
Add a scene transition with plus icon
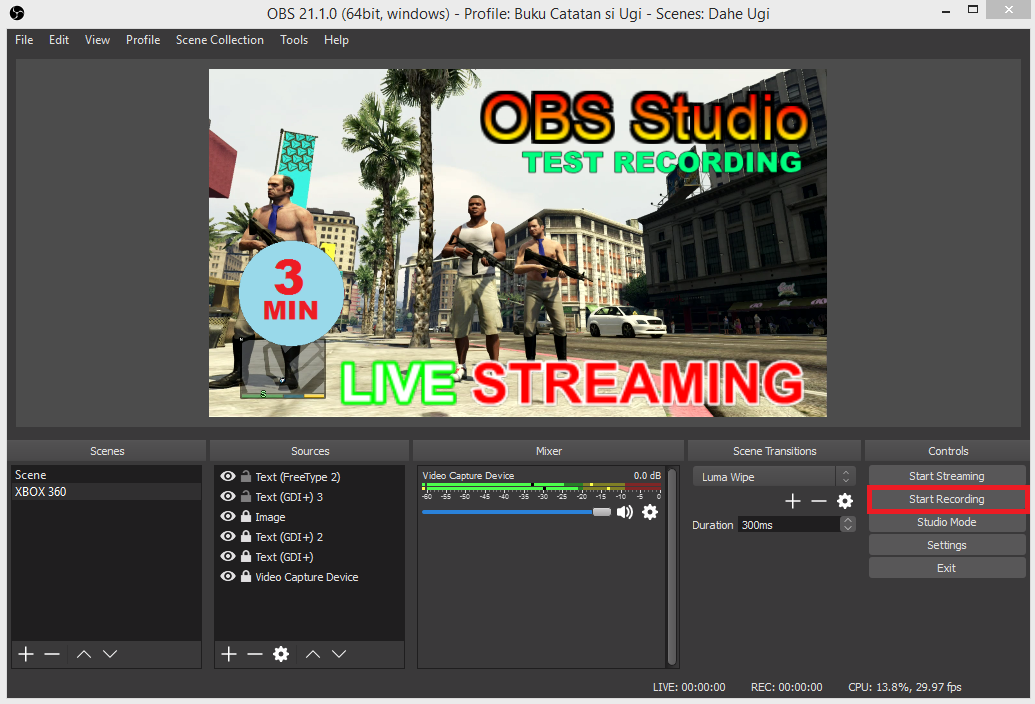pos(793,501)
